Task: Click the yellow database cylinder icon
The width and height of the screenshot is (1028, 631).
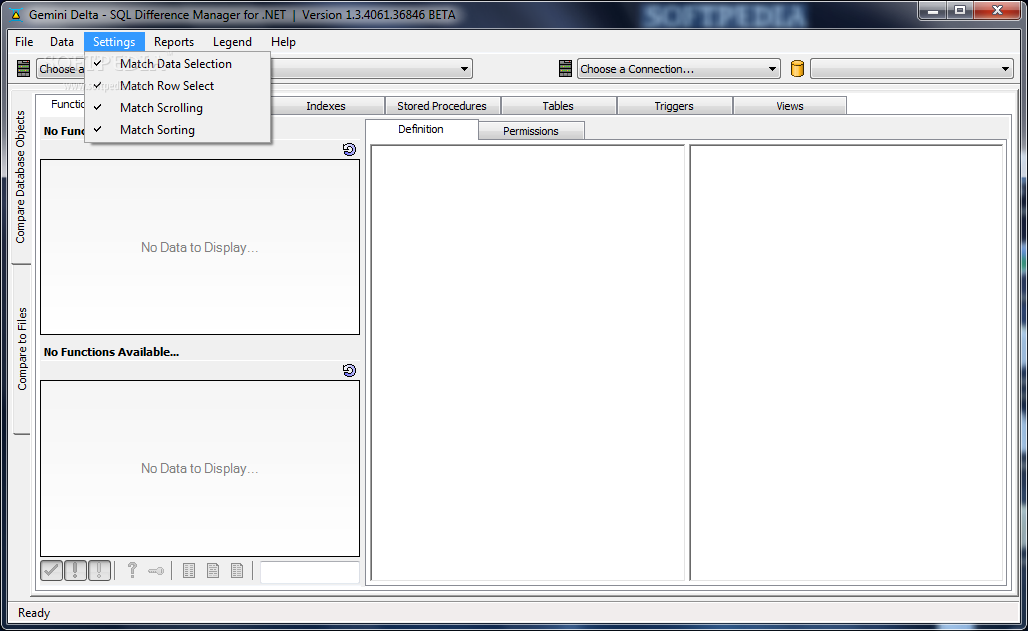Action: coord(797,68)
